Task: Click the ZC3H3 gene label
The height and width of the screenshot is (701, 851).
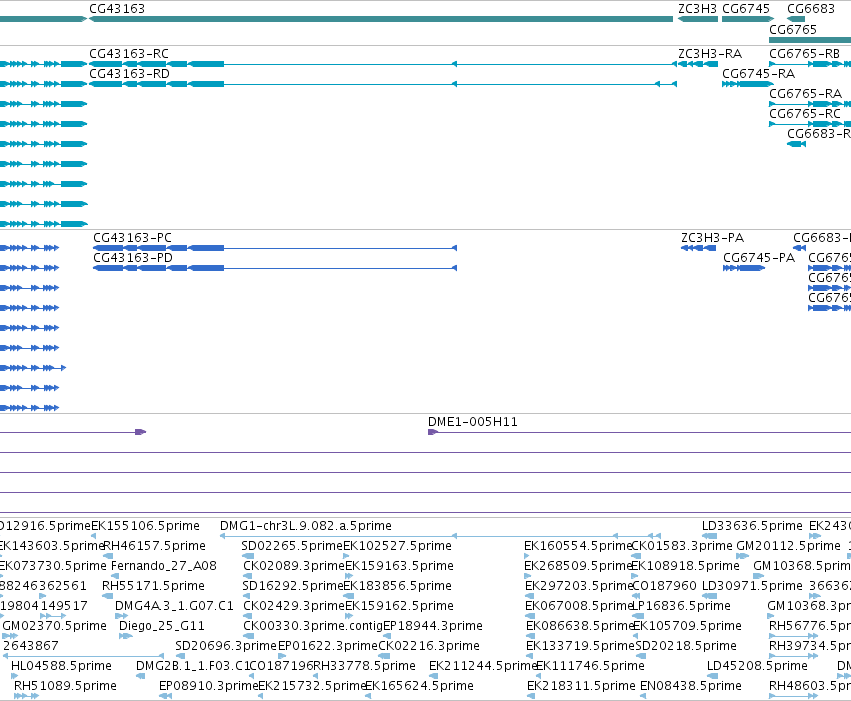Action: [x=697, y=9]
